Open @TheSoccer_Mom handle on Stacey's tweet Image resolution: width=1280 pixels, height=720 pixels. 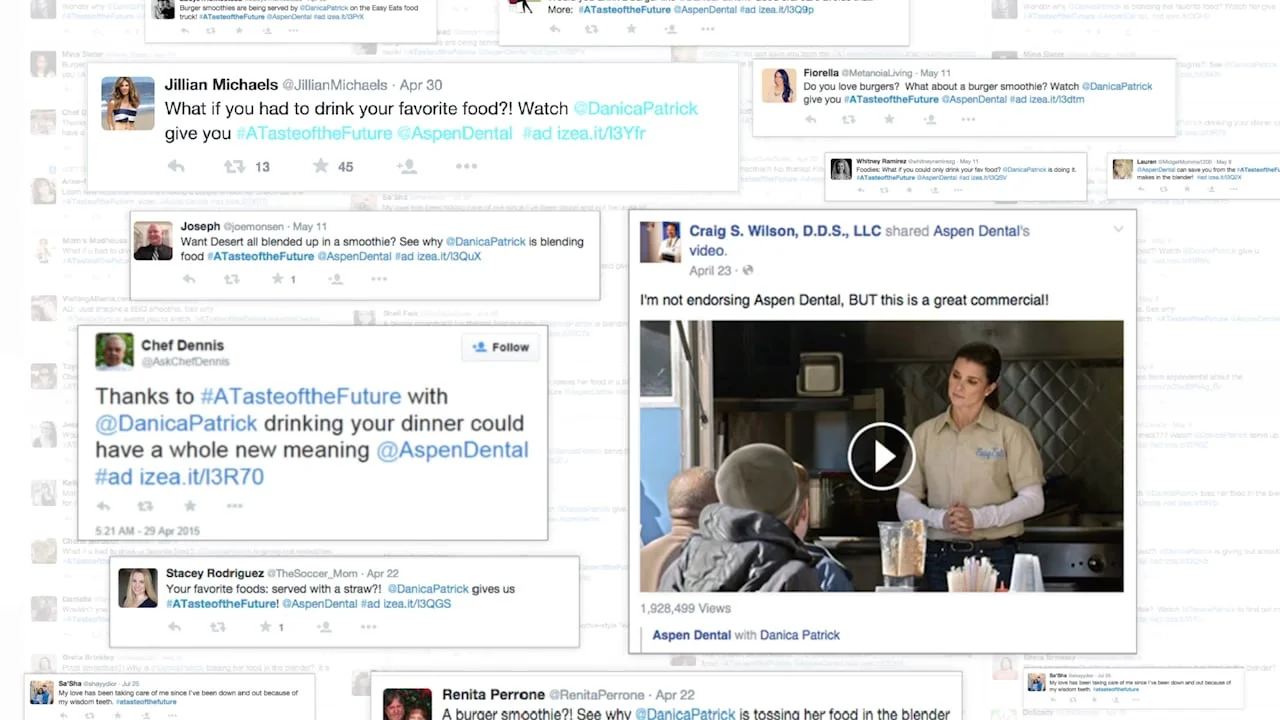click(x=312, y=574)
